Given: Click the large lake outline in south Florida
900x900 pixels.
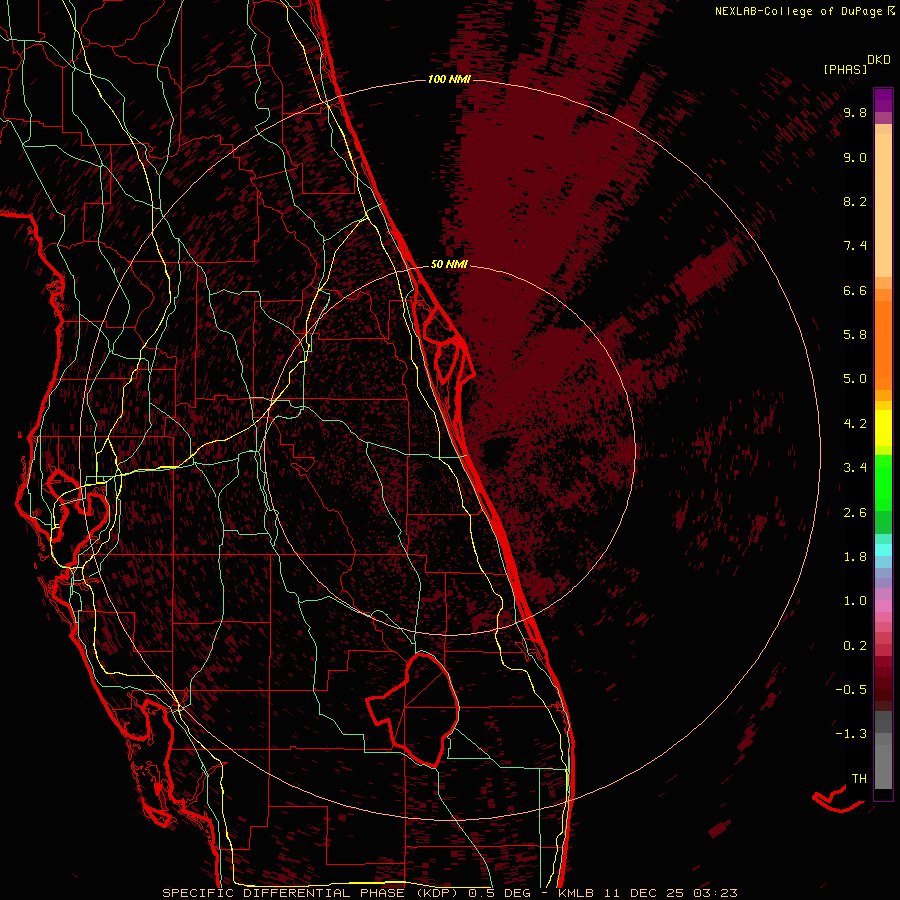Looking at the screenshot, I should tap(413, 709).
